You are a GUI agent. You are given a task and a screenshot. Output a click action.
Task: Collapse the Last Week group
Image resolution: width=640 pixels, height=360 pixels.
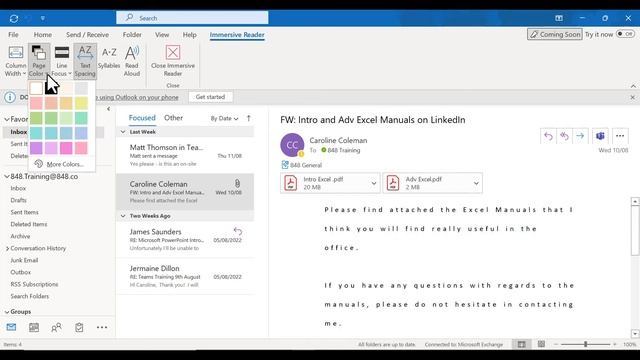(123, 132)
